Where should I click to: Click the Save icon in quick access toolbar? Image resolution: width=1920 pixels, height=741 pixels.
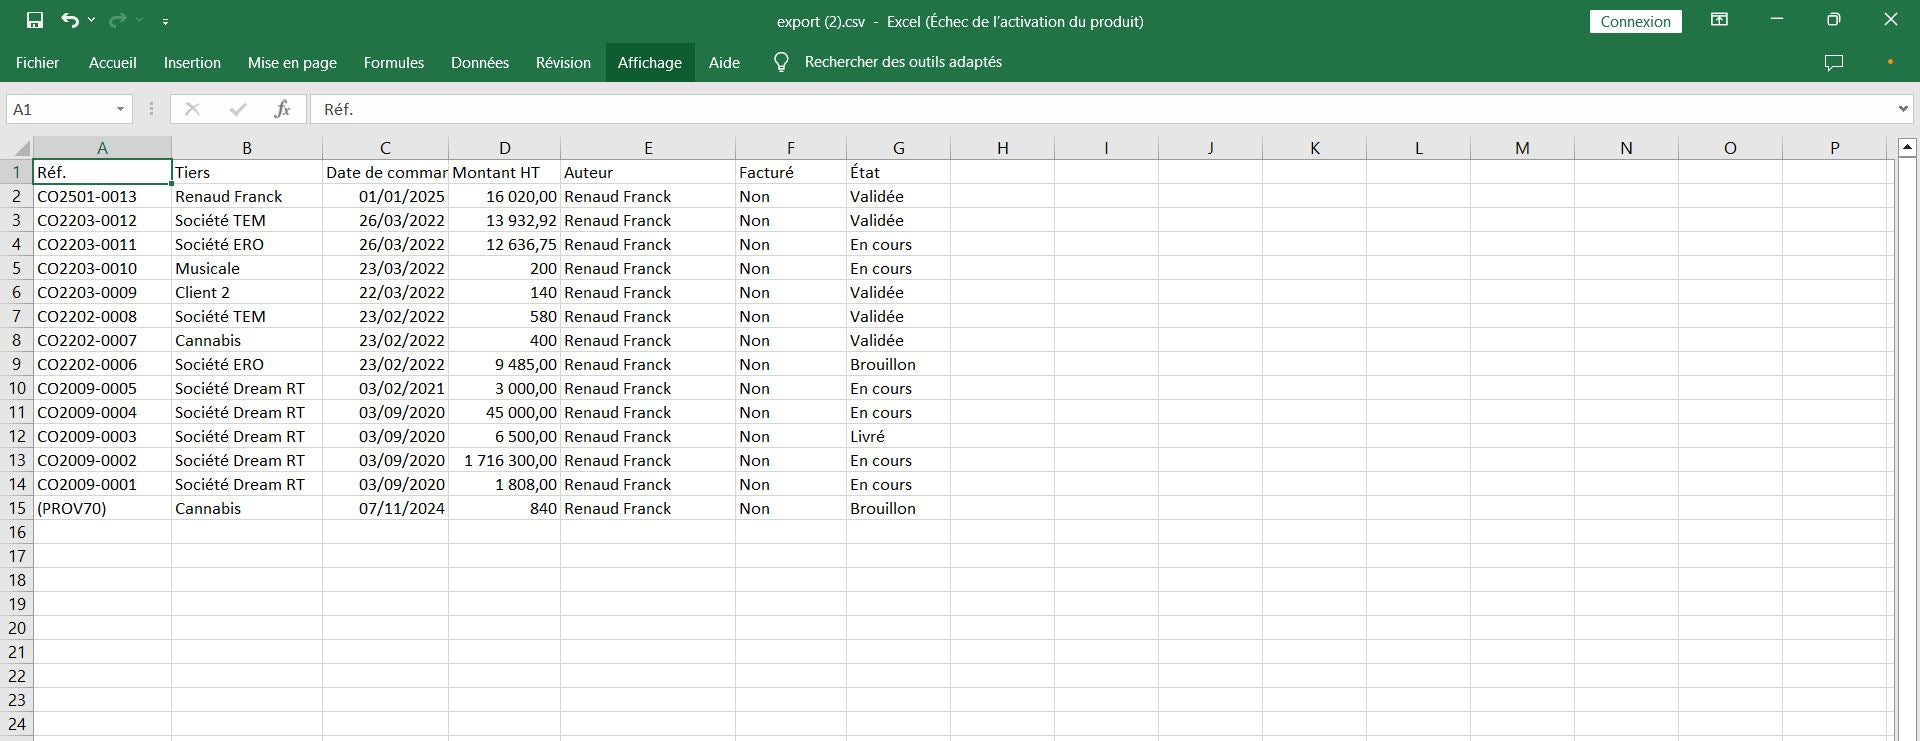click(35, 20)
